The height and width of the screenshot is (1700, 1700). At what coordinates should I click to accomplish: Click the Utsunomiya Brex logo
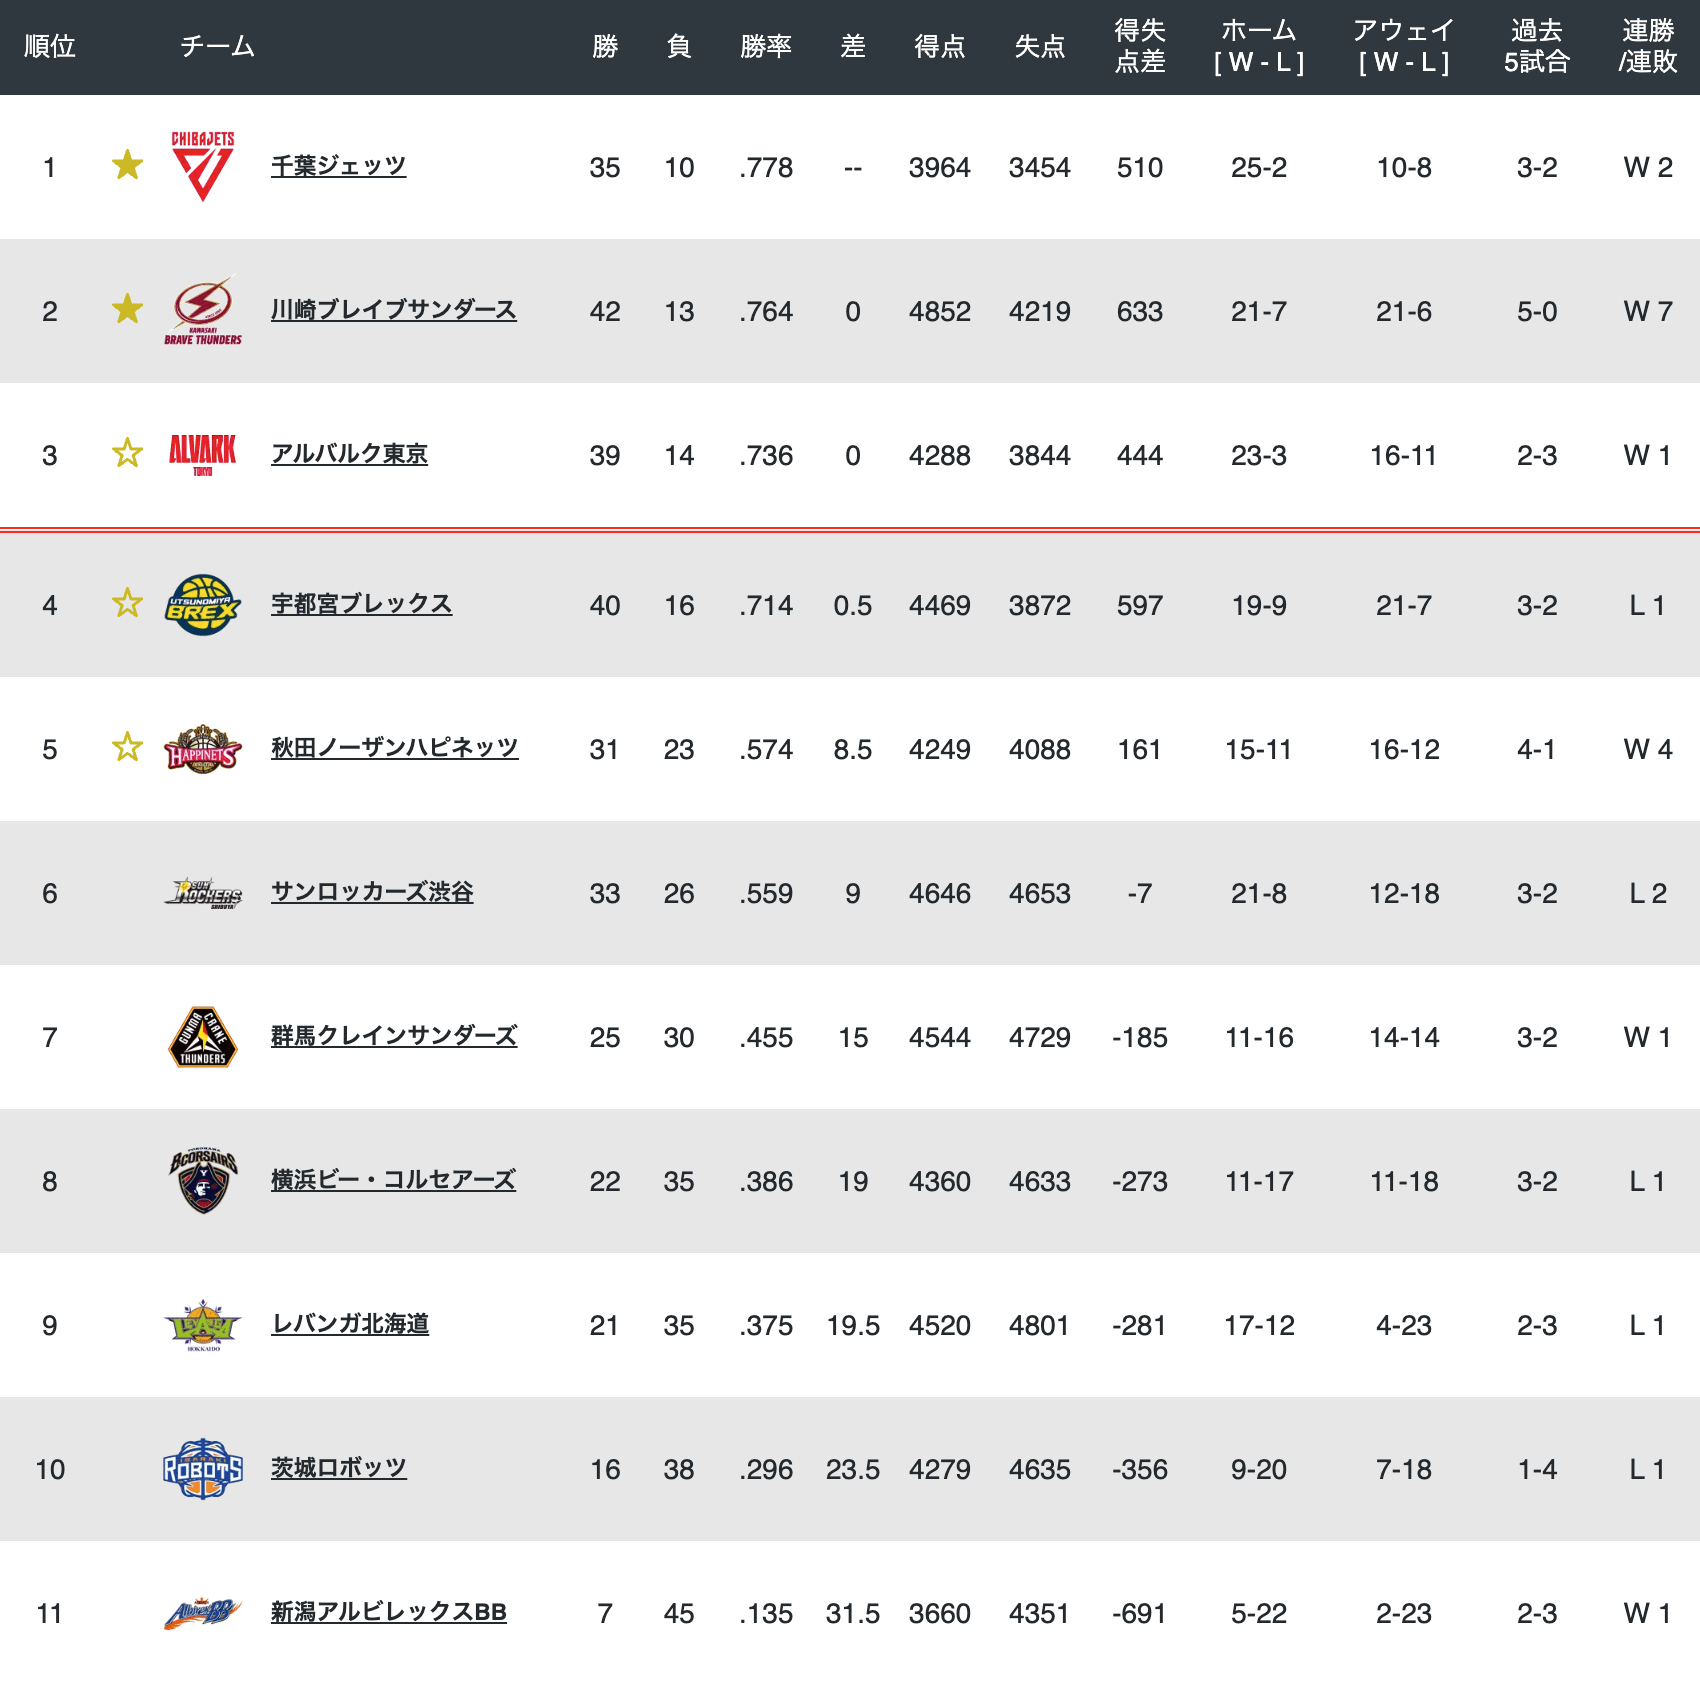coord(203,604)
